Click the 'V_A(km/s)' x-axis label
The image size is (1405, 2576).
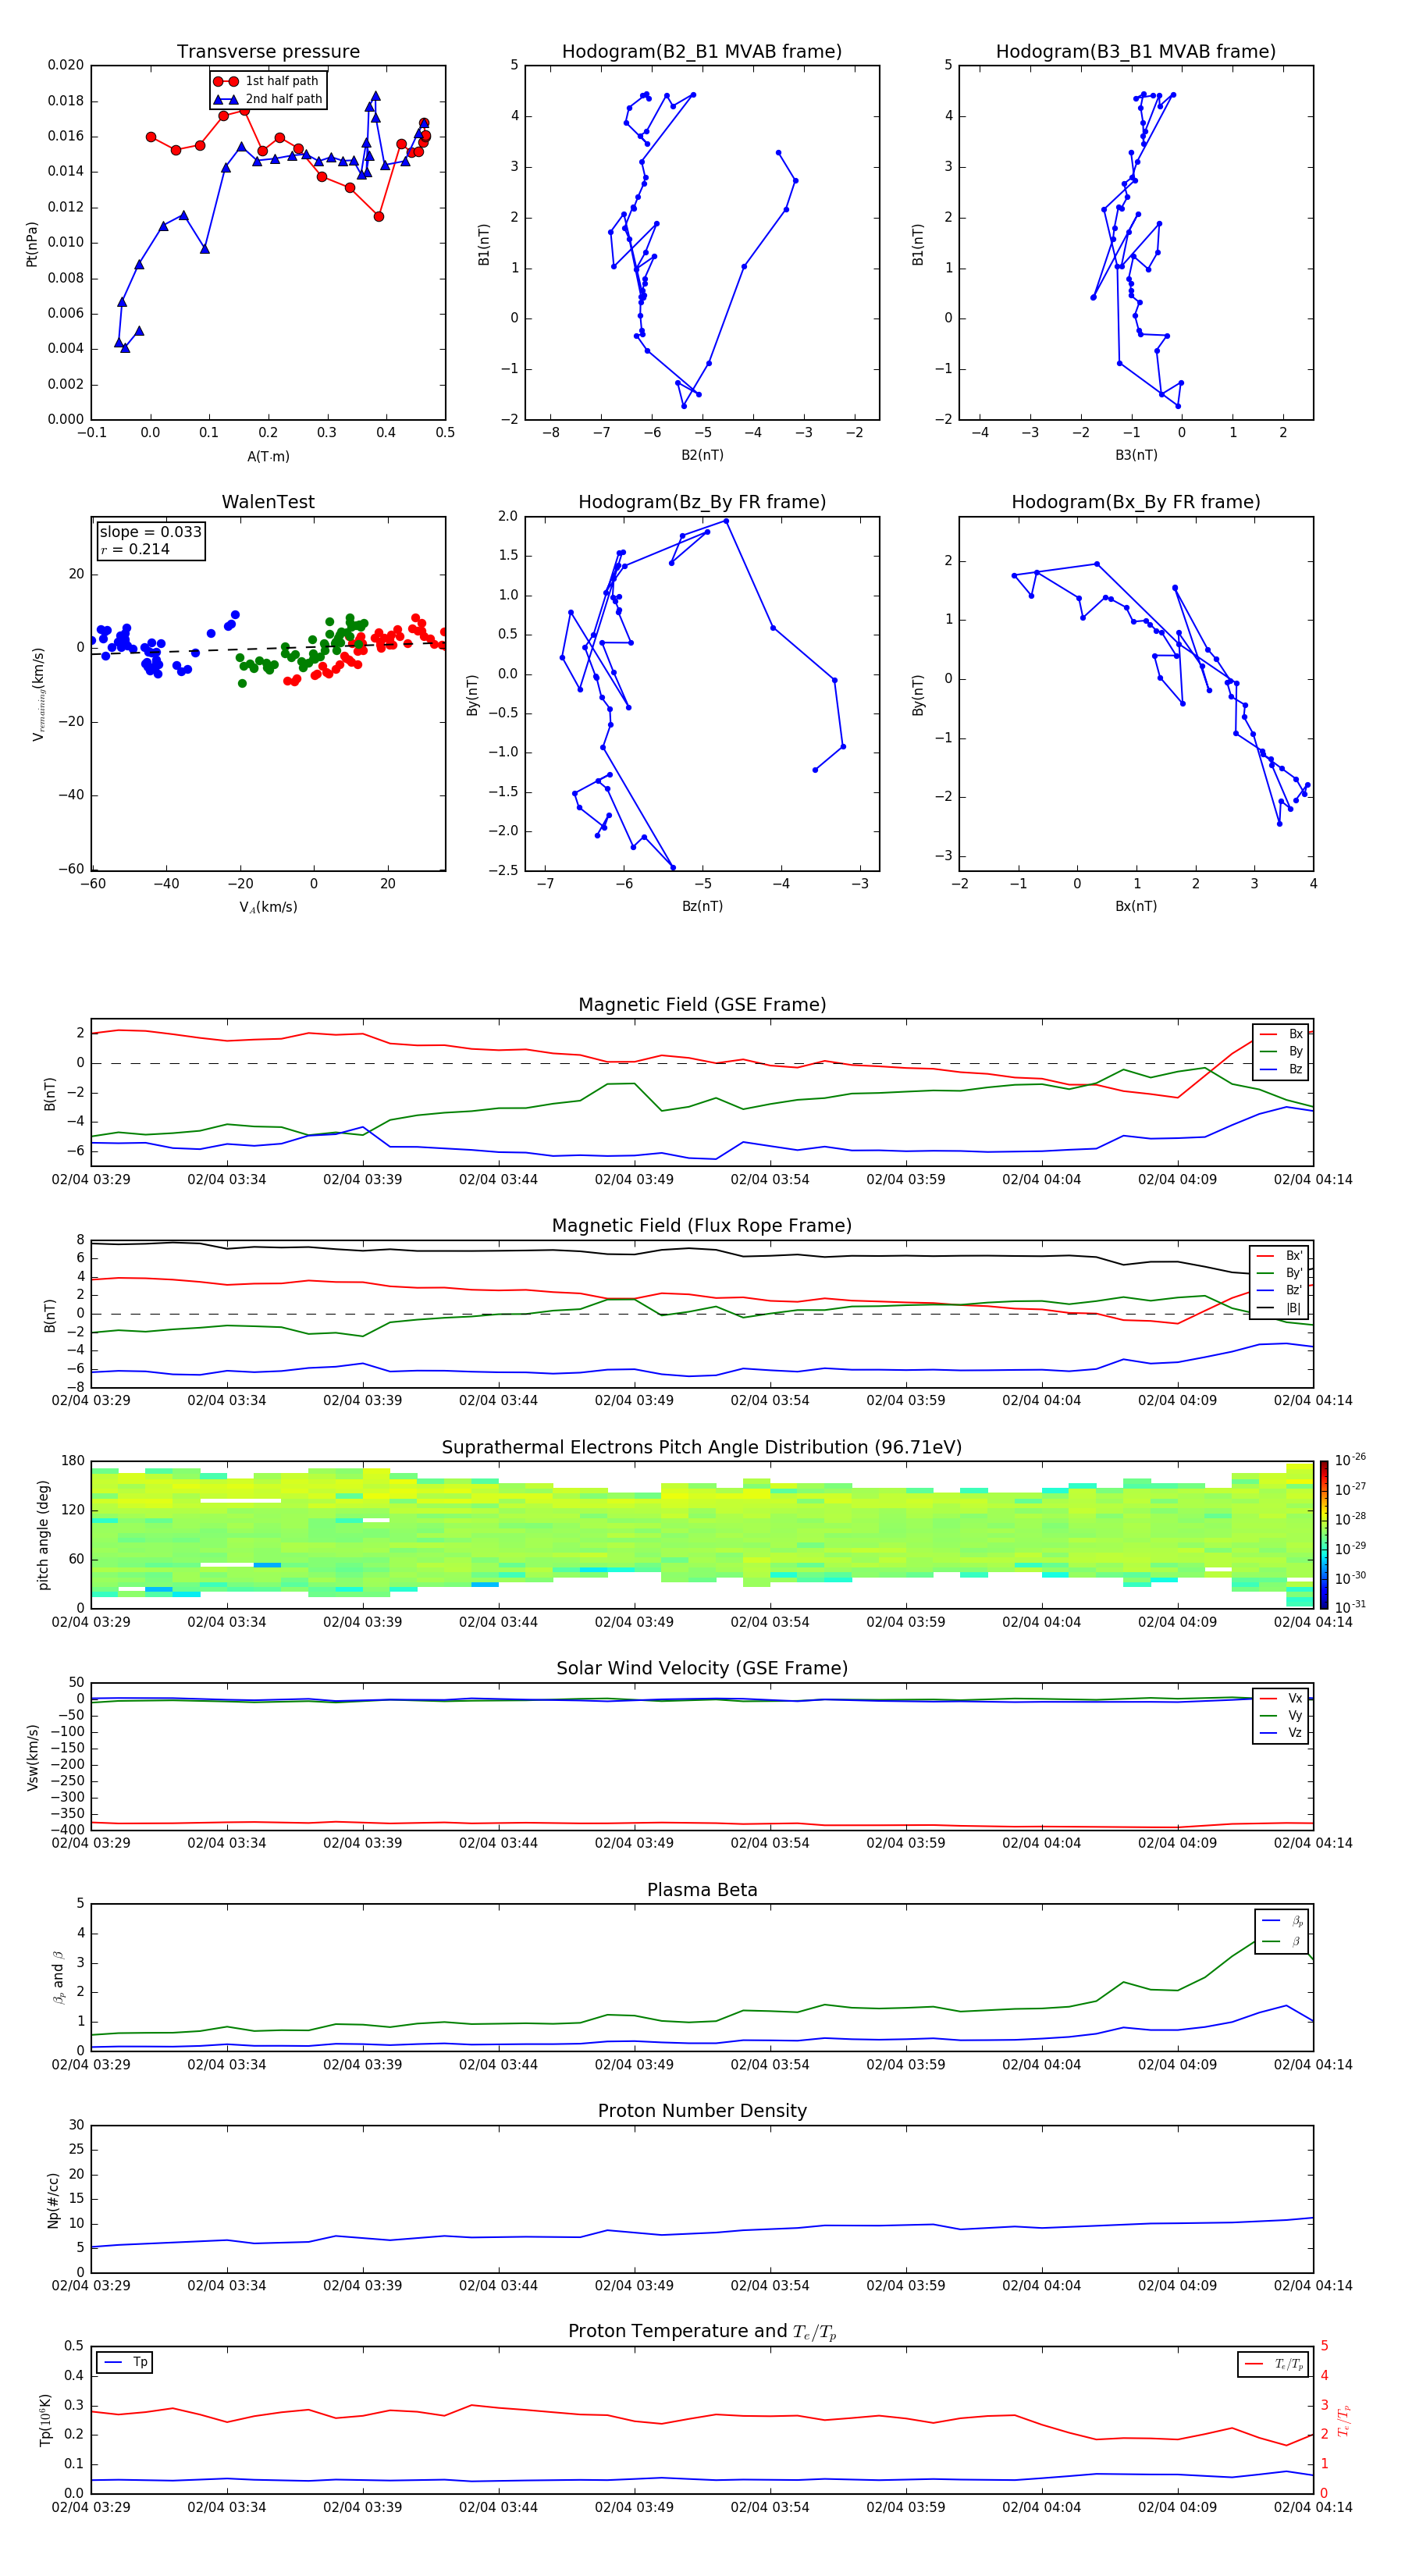pyautogui.click(x=268, y=907)
